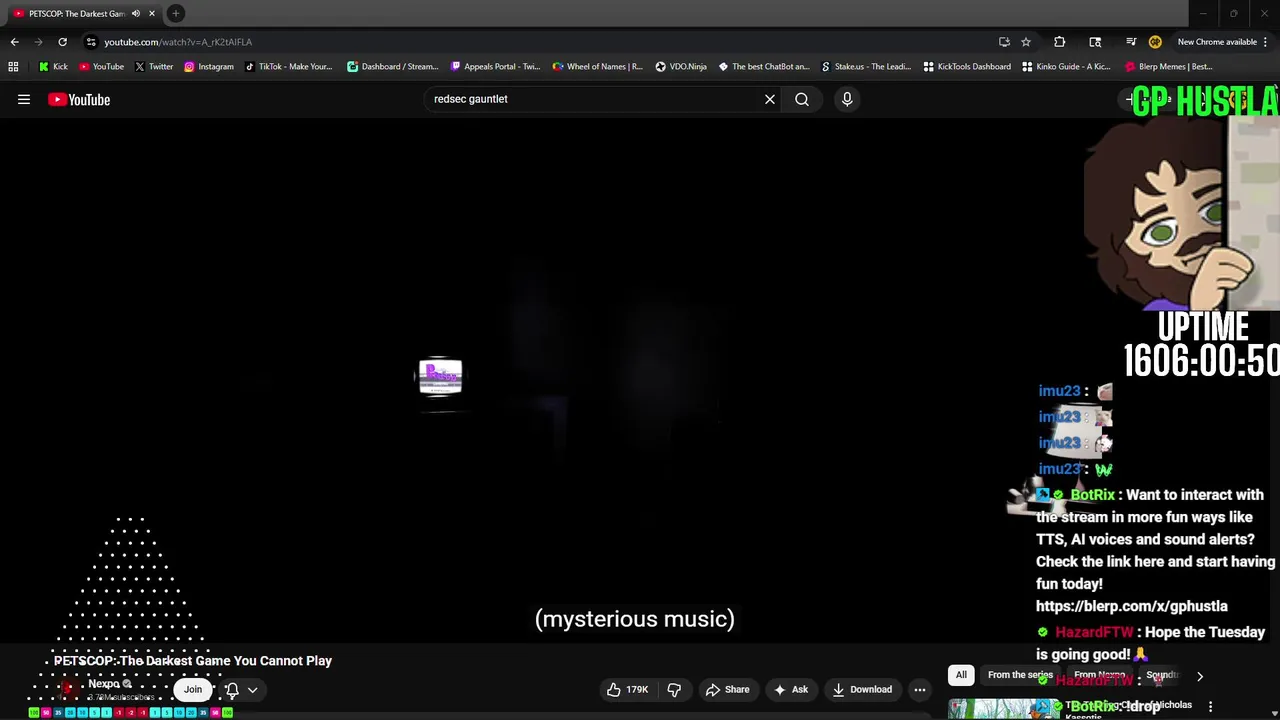Go back with the browser back arrow
1280x720 pixels.
(14, 42)
